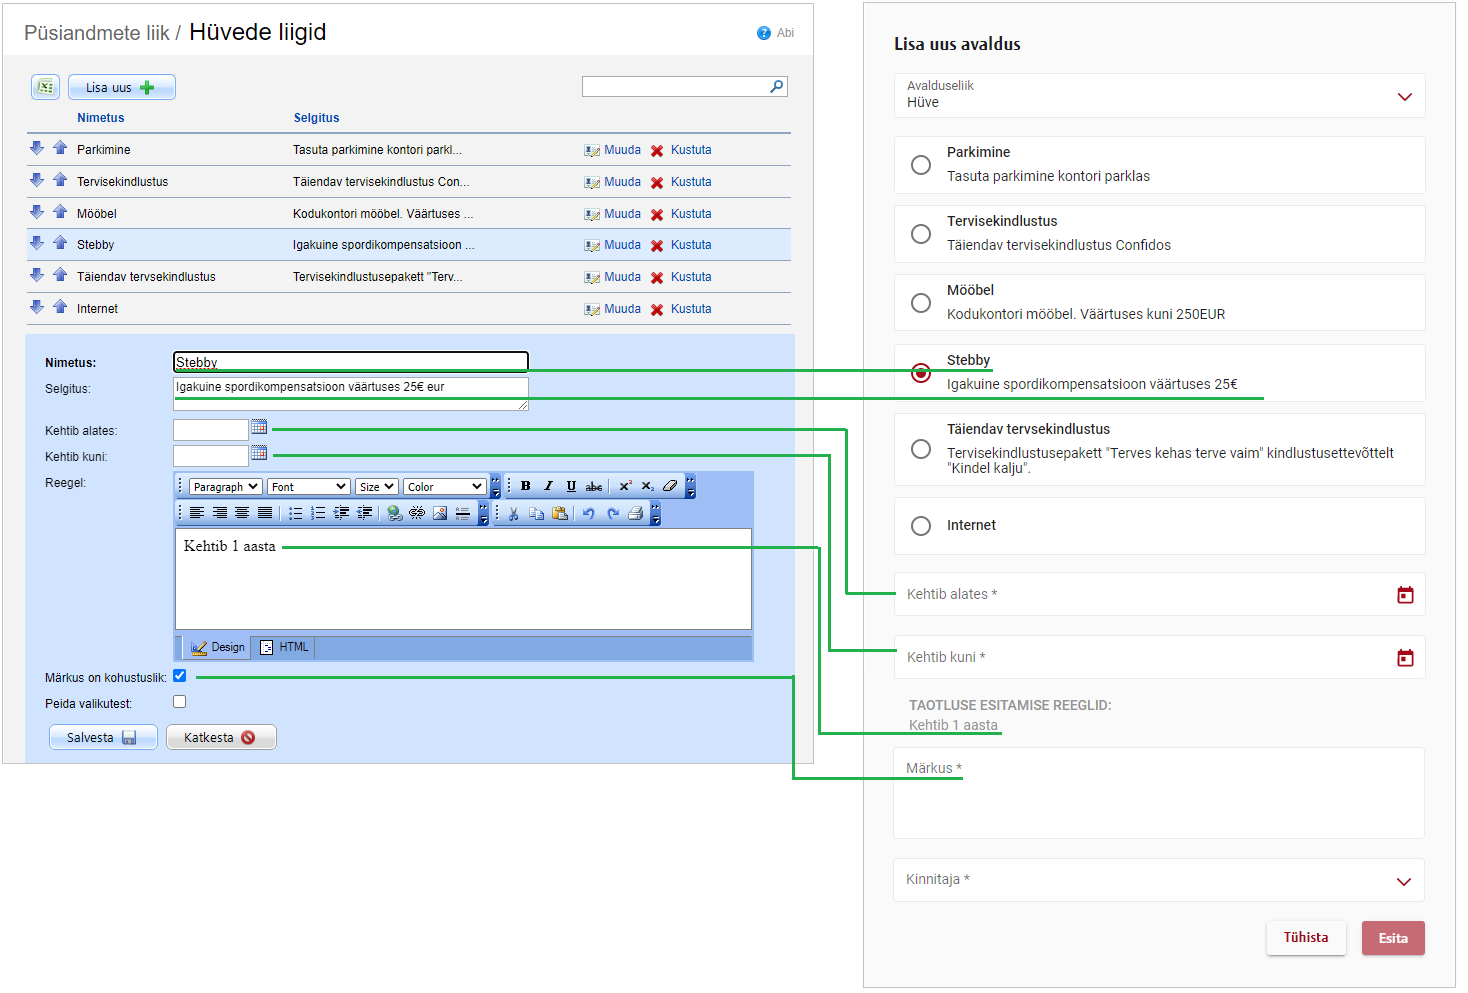1468x993 pixels.
Task: Undo the last edit in the editor
Action: 588,513
